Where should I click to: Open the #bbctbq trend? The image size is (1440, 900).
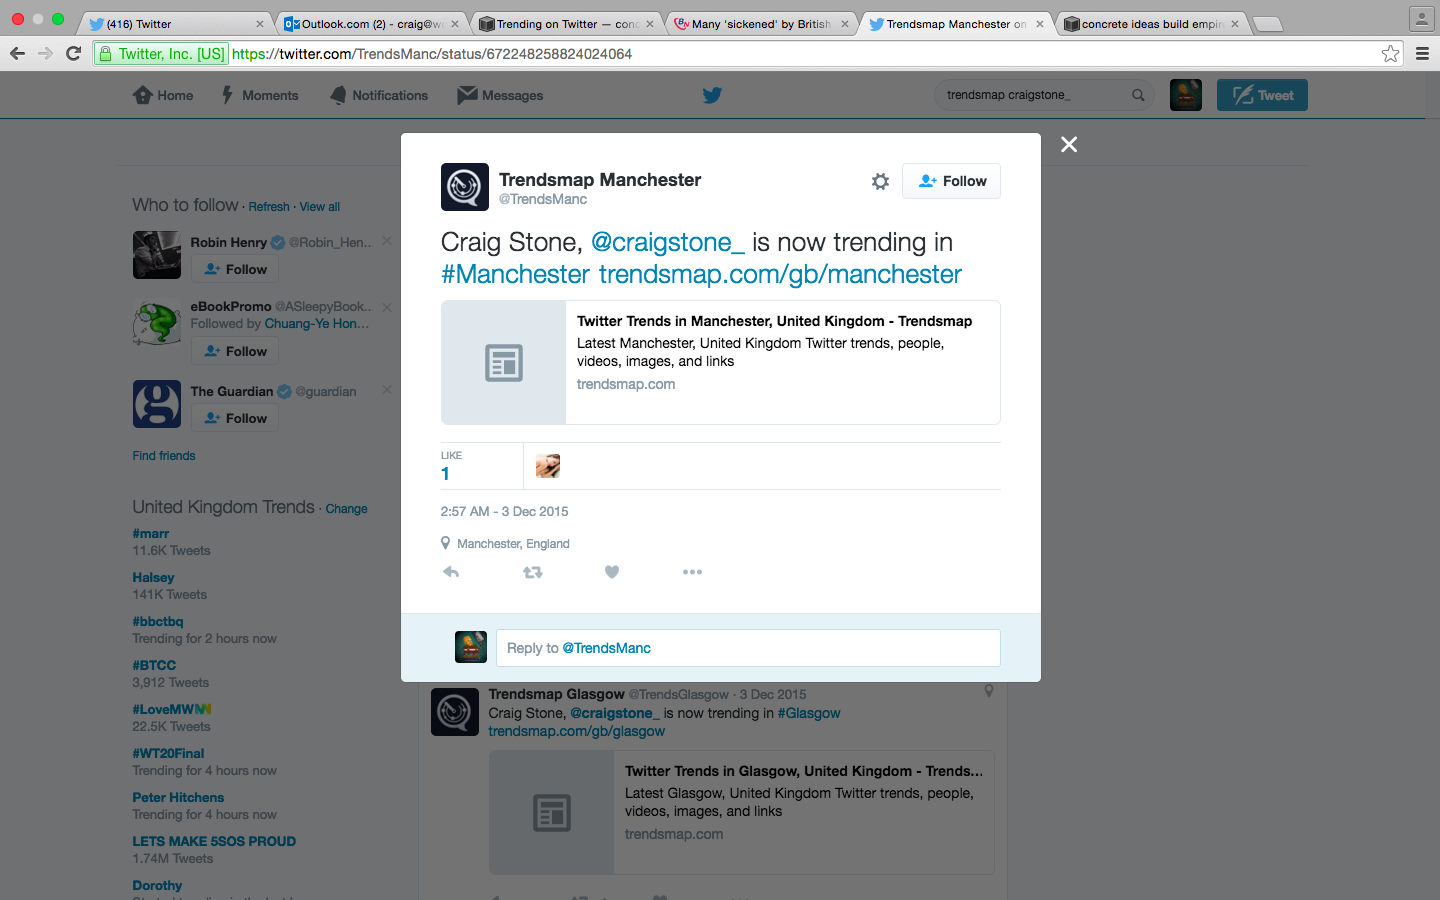pos(158,621)
